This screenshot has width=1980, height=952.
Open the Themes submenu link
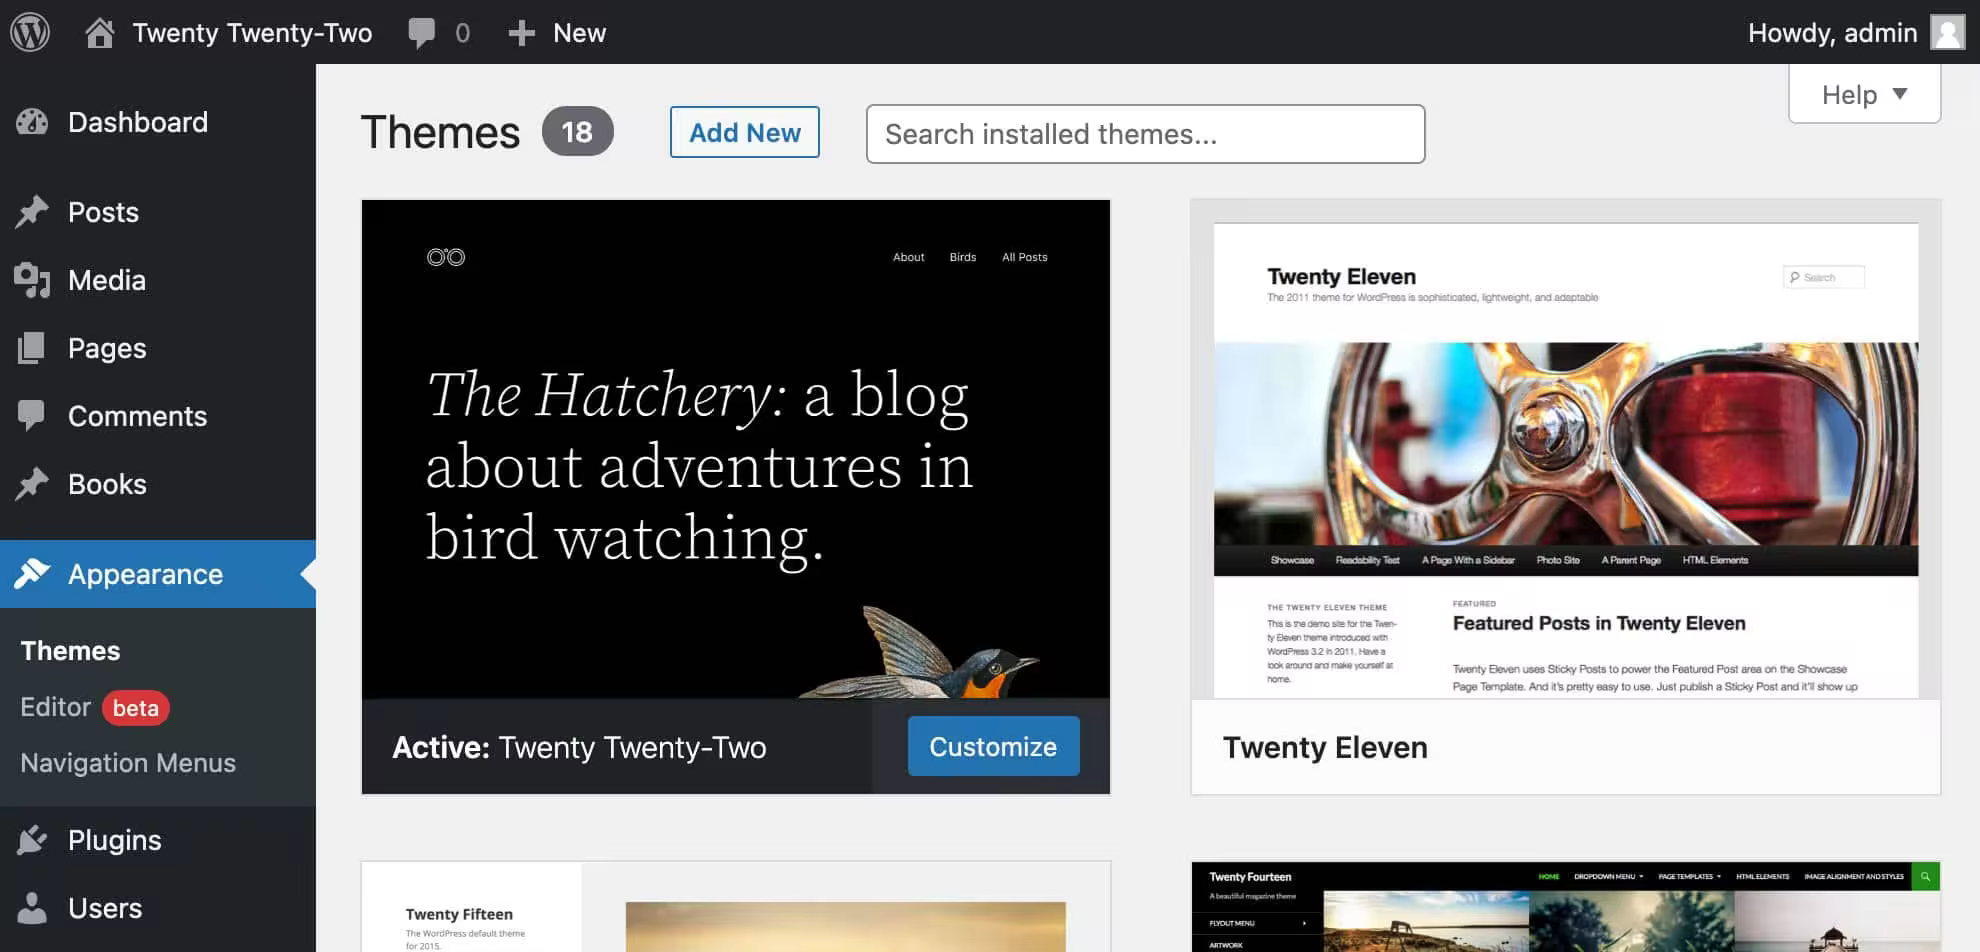(x=70, y=651)
